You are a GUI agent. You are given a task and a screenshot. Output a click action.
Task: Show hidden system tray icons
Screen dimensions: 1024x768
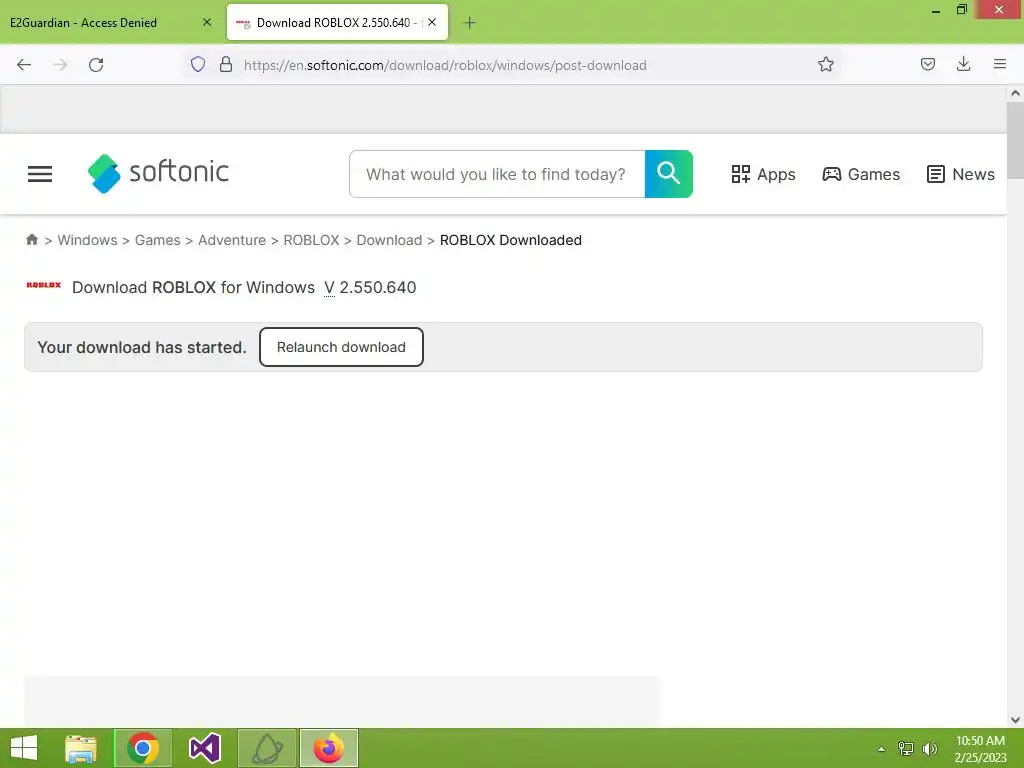click(881, 749)
